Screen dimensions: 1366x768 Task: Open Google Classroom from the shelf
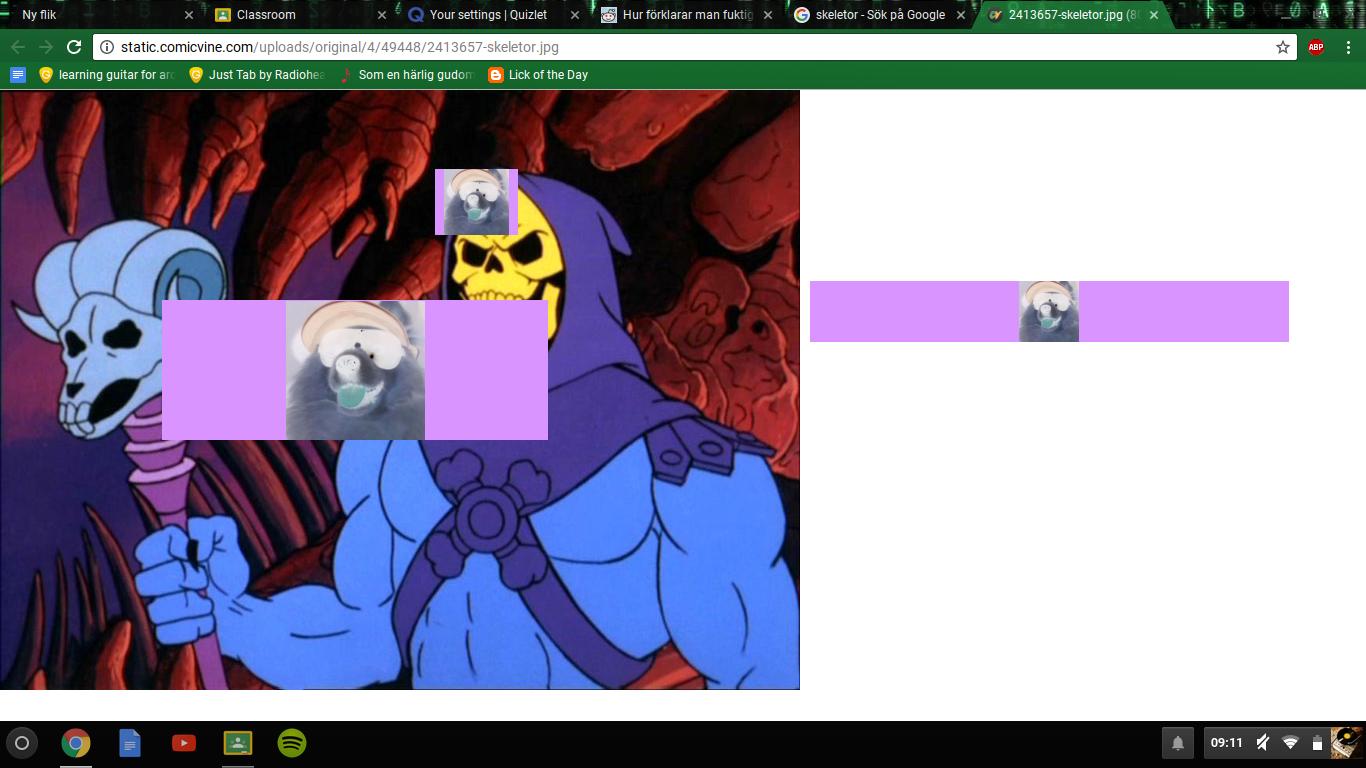238,743
